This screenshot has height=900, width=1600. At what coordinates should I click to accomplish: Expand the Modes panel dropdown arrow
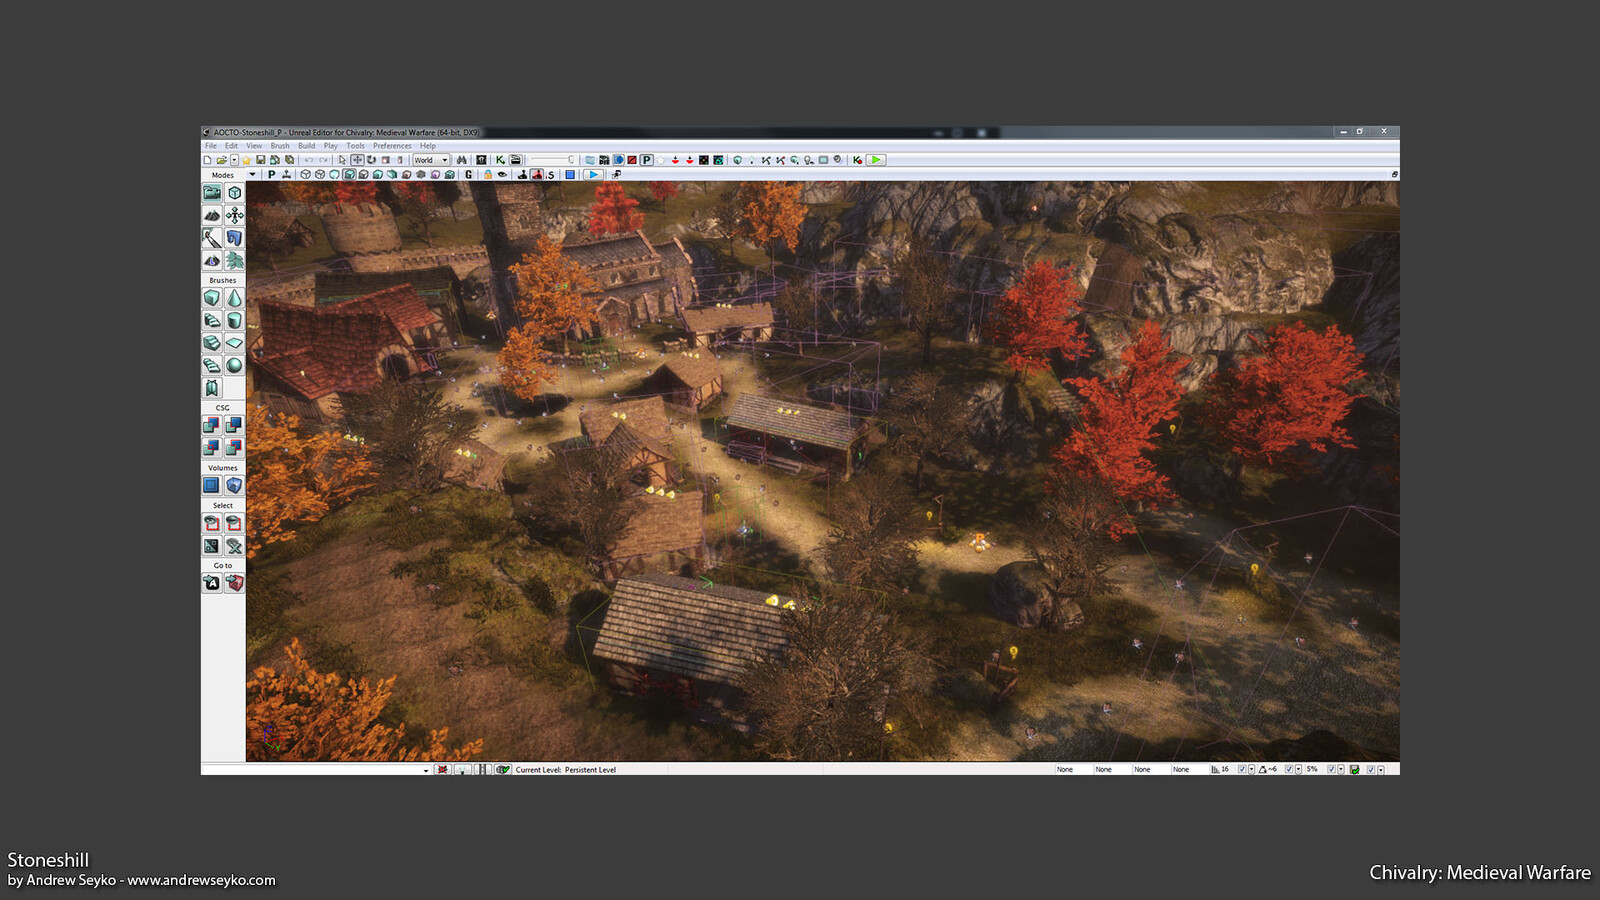click(252, 174)
